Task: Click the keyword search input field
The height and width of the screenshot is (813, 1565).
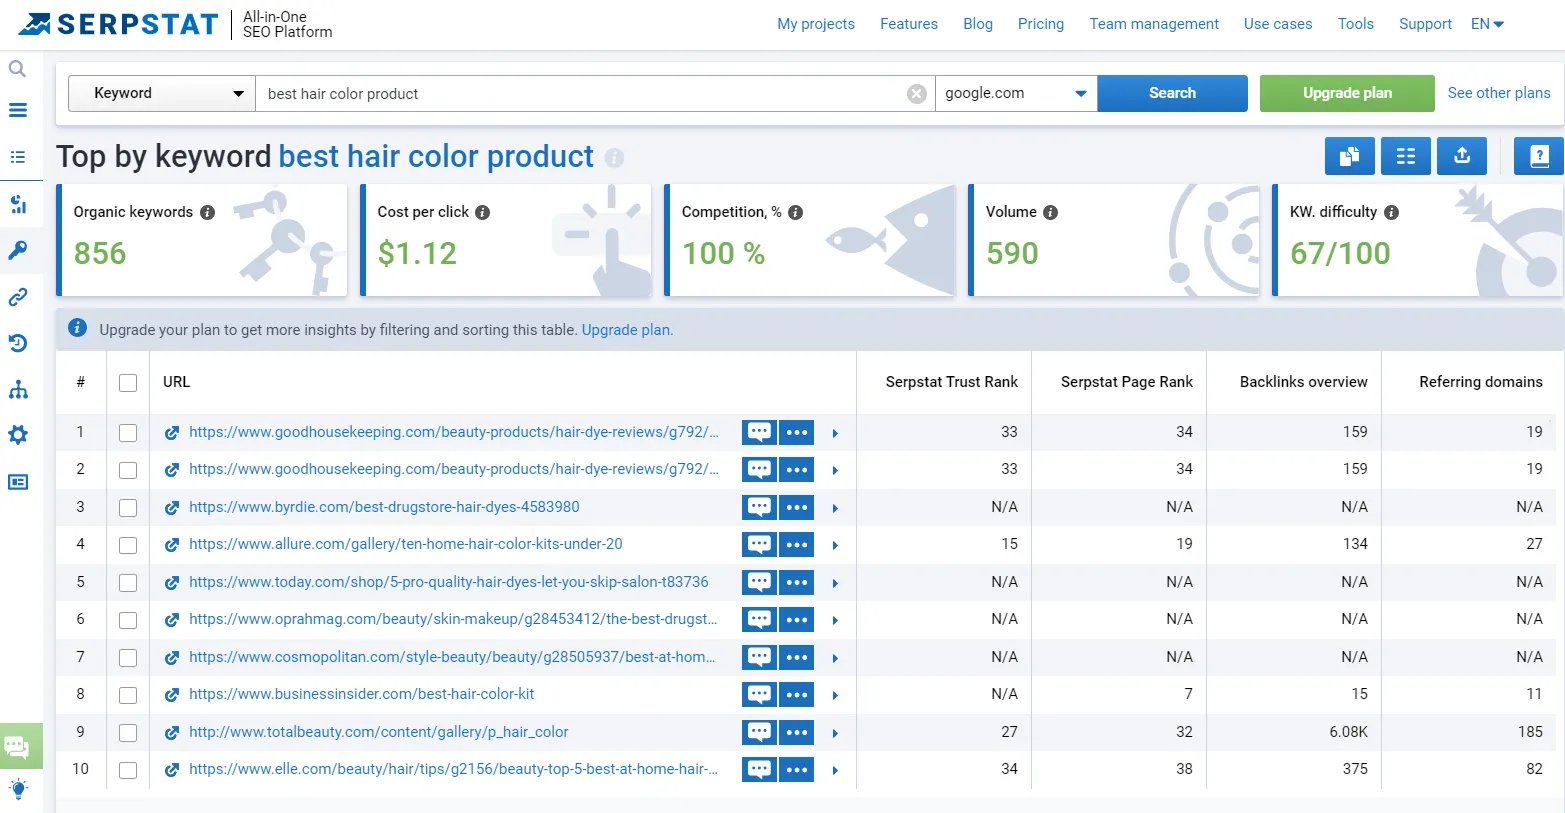Action: coord(580,94)
